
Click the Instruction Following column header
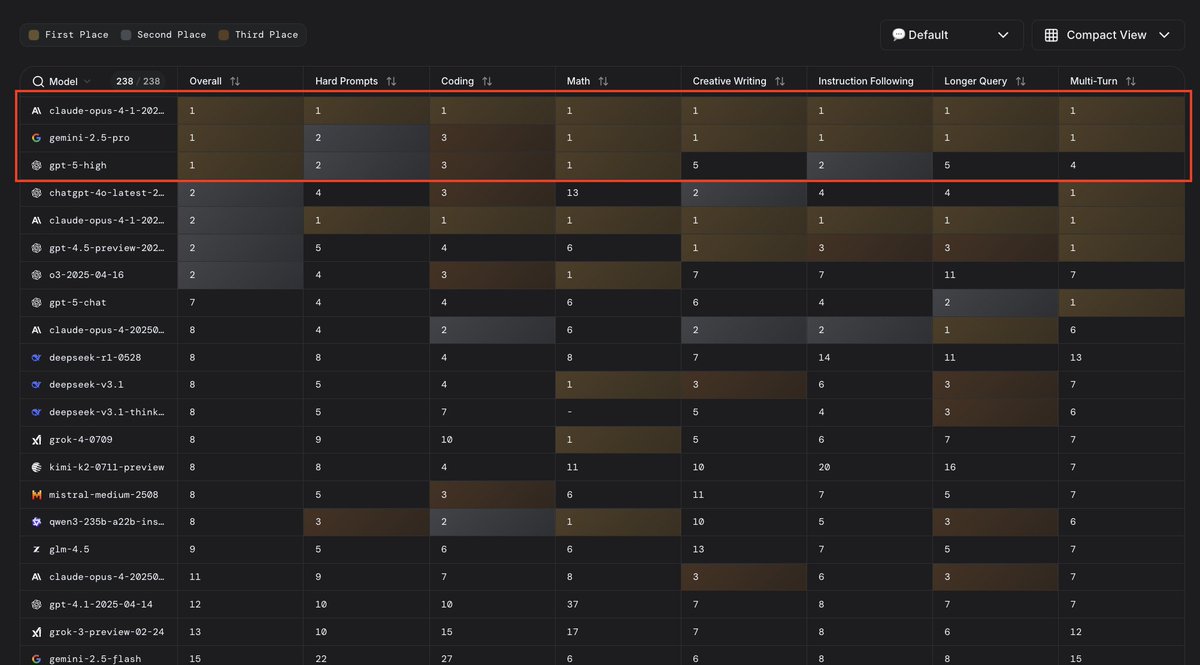(x=866, y=81)
